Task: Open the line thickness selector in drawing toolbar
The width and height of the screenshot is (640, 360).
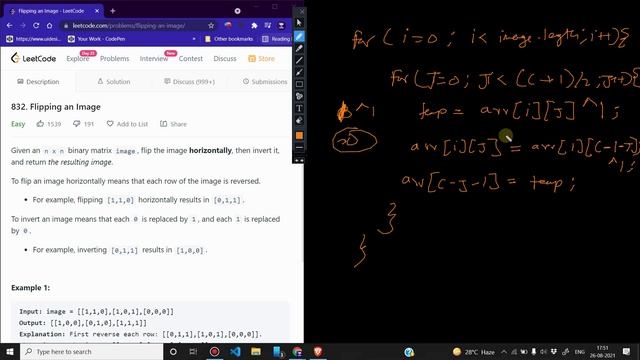Action: point(299,147)
